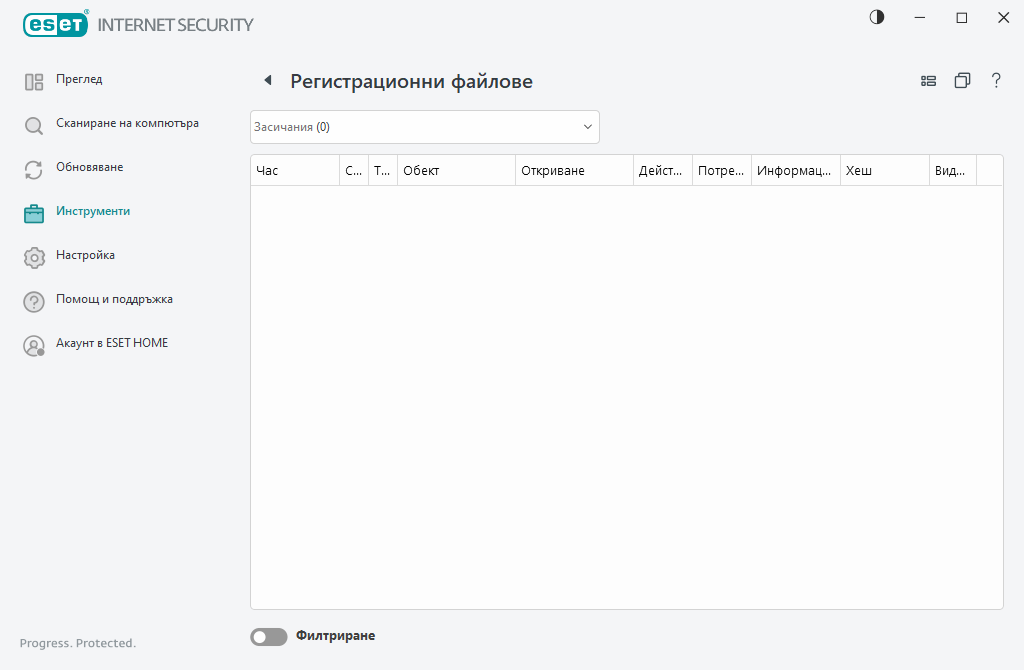Enable the Филтриране toggle
The height and width of the screenshot is (670, 1024).
coord(268,636)
